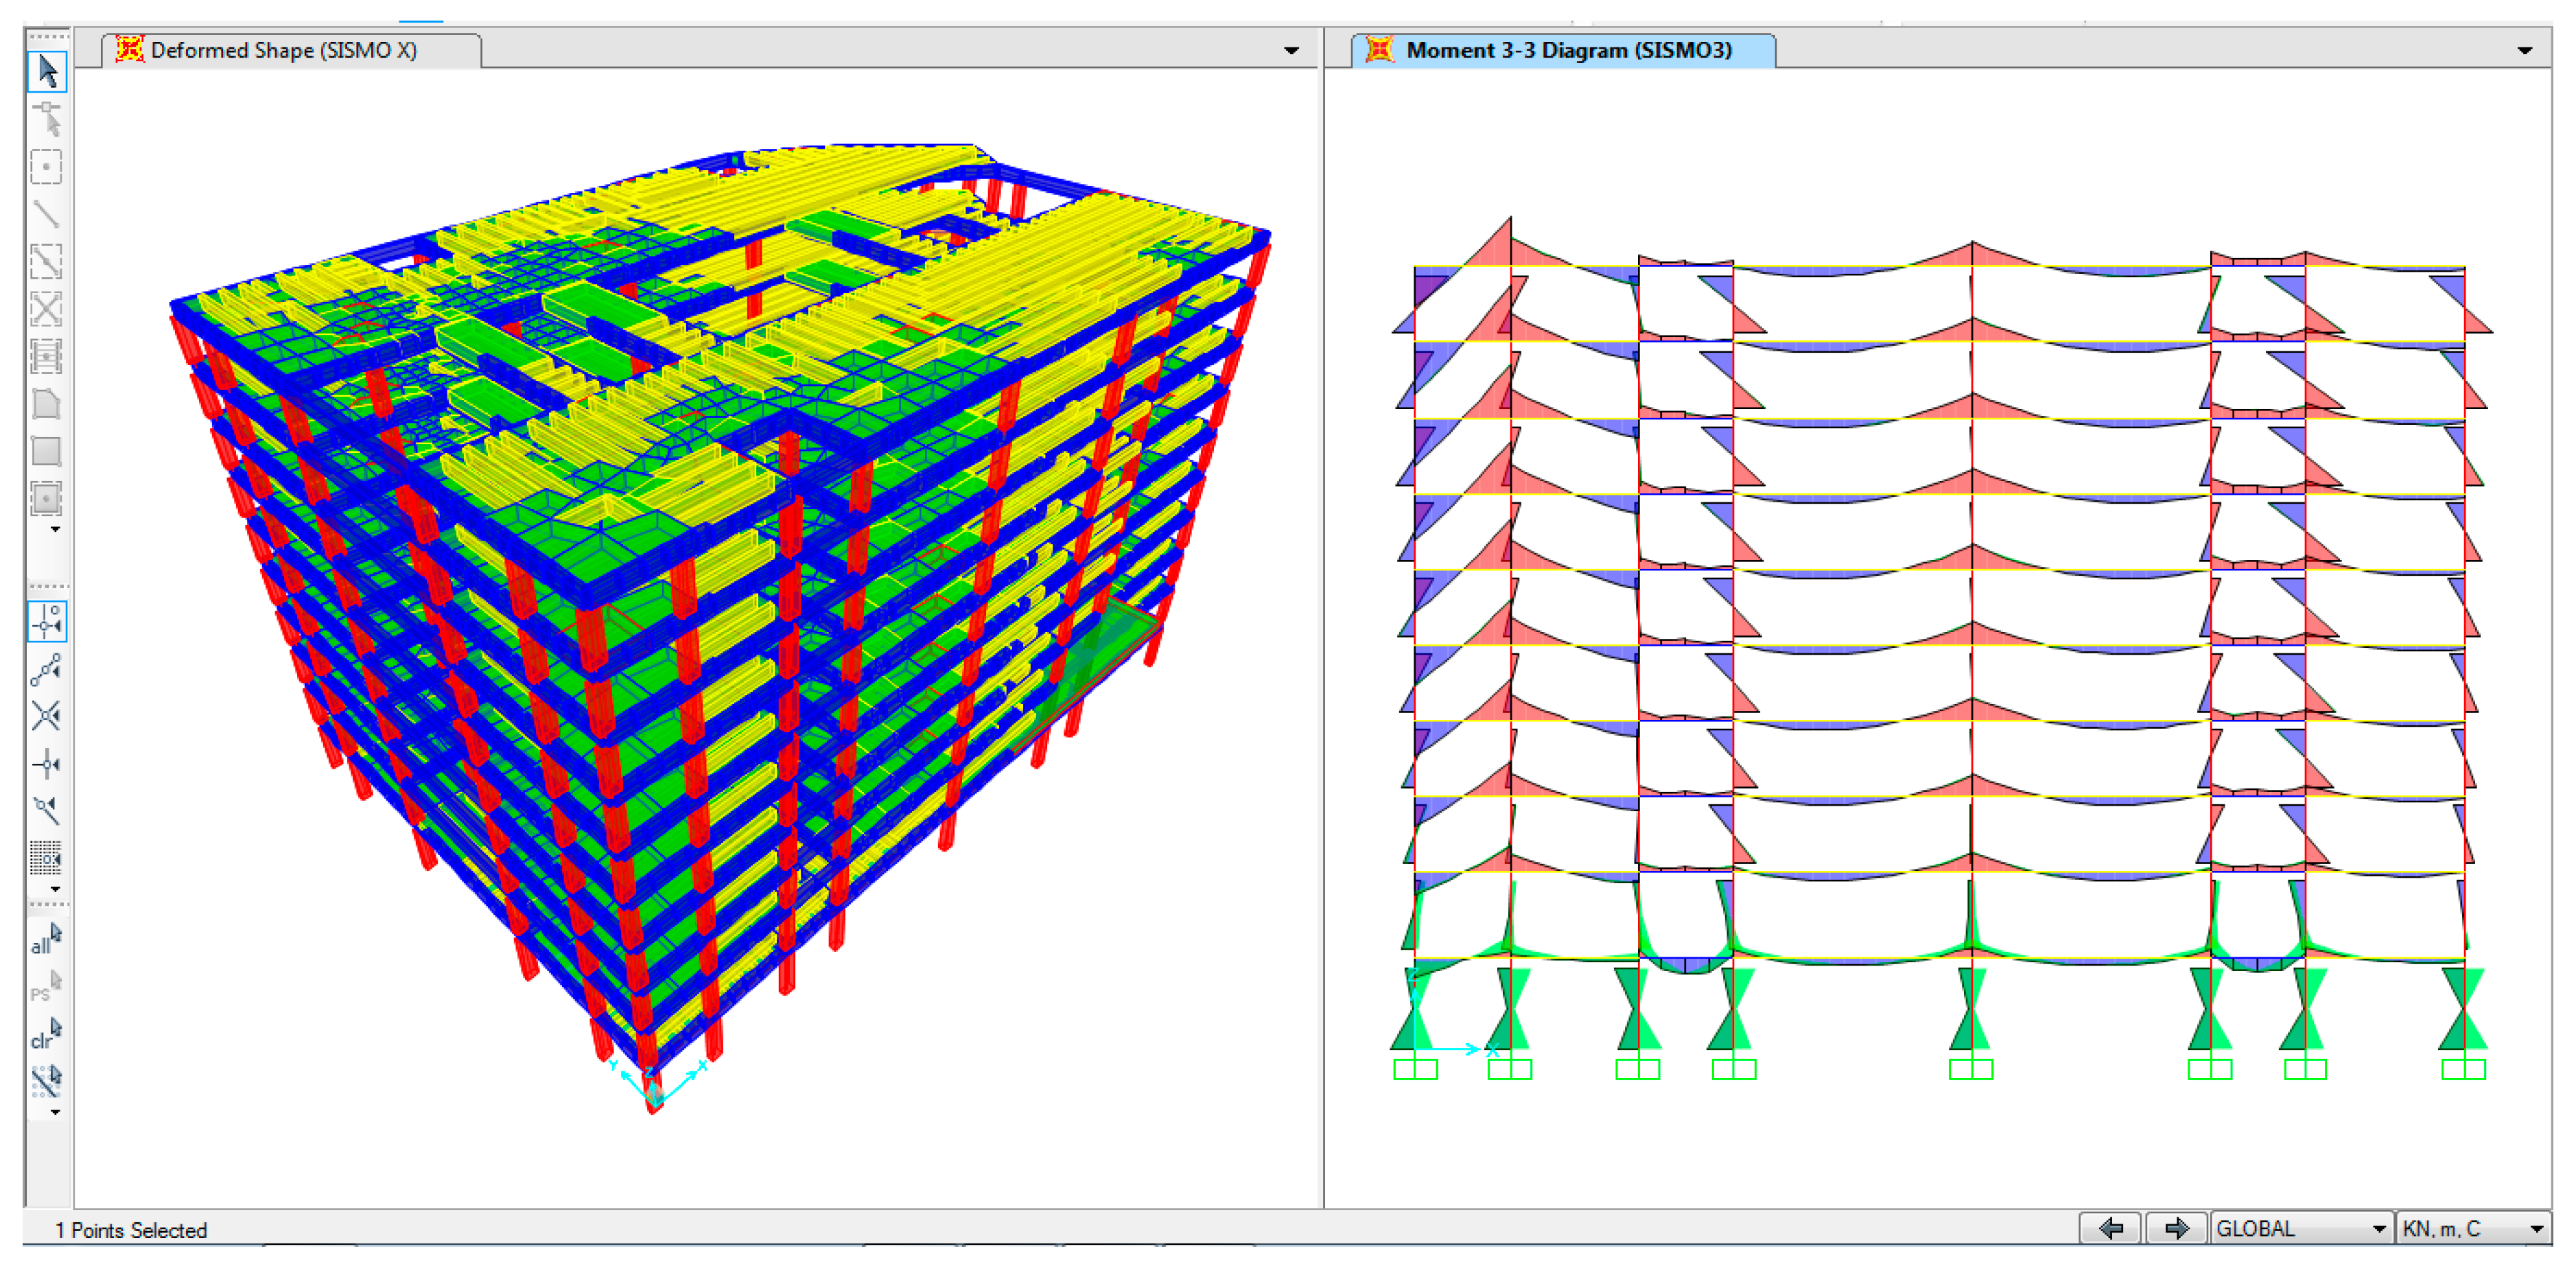Activate Select Using Intersecting Line tool
This screenshot has height=1284, width=2576.
coord(47,1081)
